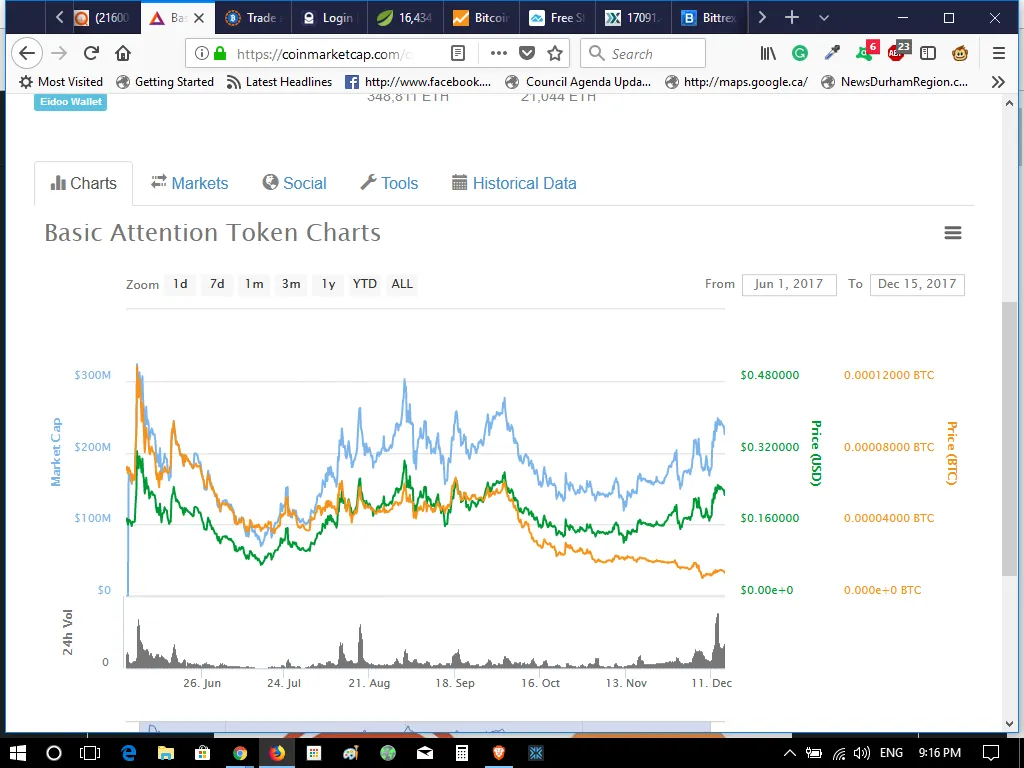Click the chart range navigator slider
The height and width of the screenshot is (768, 1024).
pos(424,727)
